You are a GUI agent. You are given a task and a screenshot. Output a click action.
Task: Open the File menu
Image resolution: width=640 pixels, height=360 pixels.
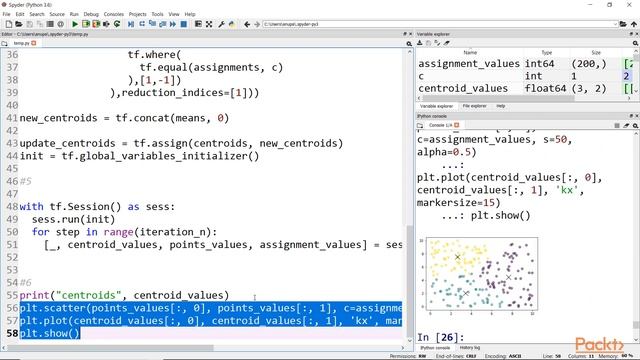pyautogui.click(x=7, y=14)
